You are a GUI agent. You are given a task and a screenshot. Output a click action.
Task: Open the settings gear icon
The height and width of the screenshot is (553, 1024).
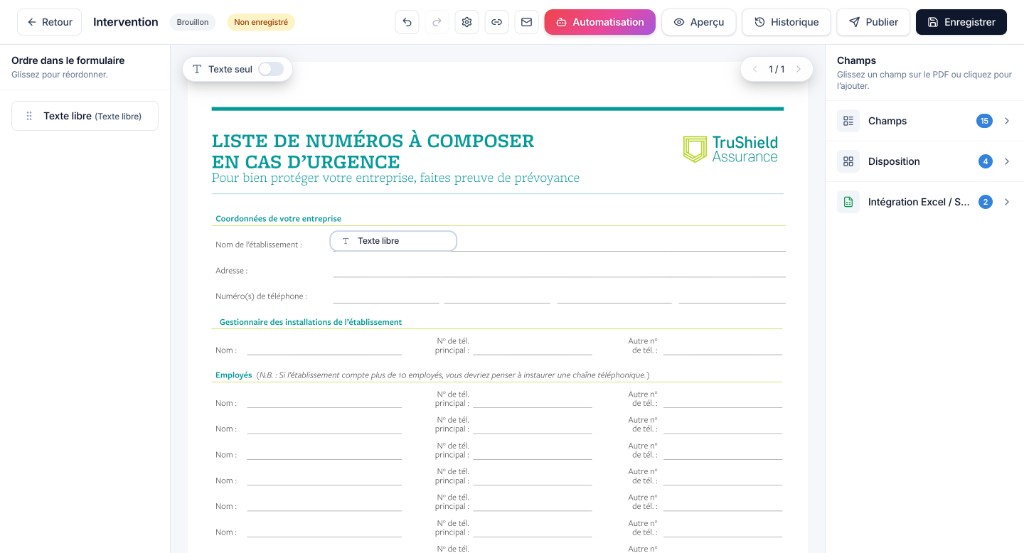466,22
